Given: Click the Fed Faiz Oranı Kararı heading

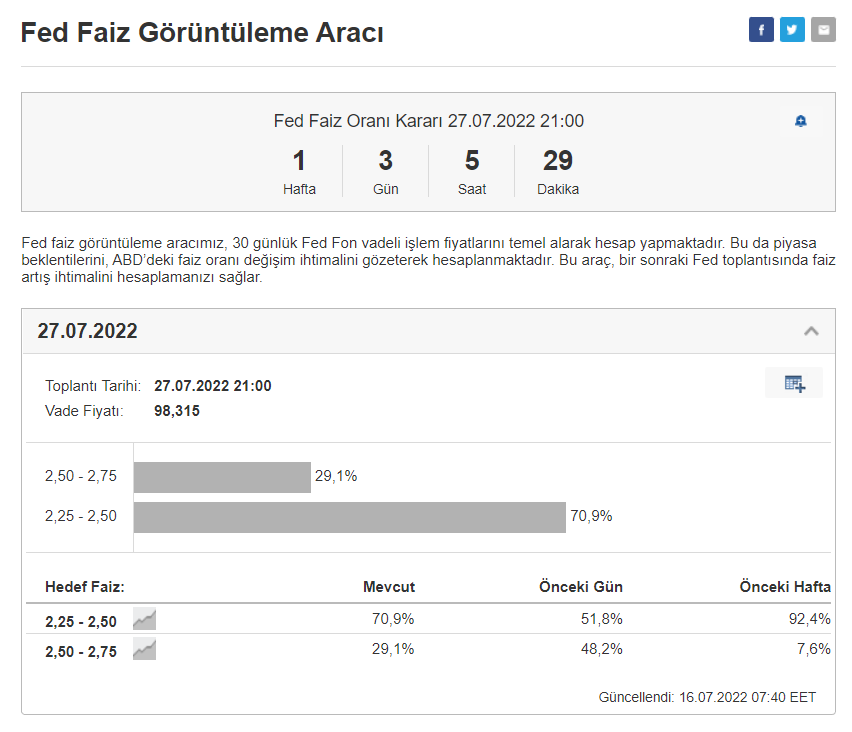Looking at the screenshot, I should (428, 121).
